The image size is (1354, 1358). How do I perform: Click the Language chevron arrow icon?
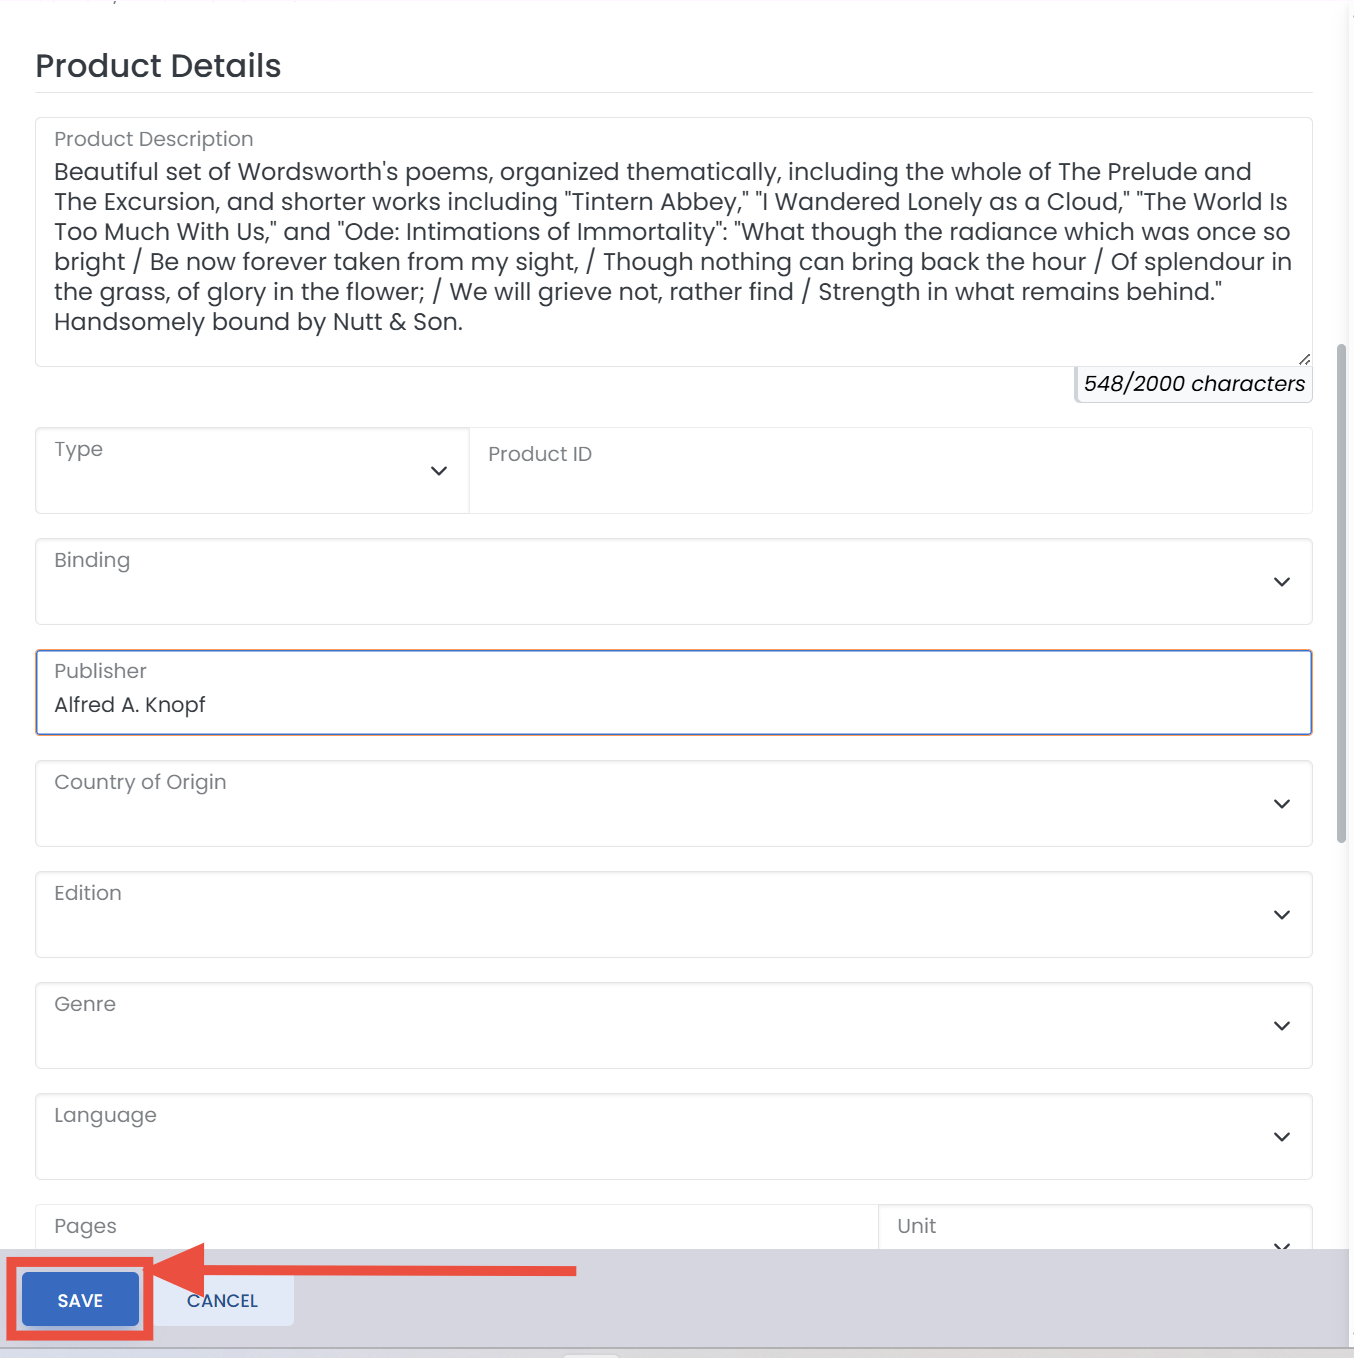1281,1137
